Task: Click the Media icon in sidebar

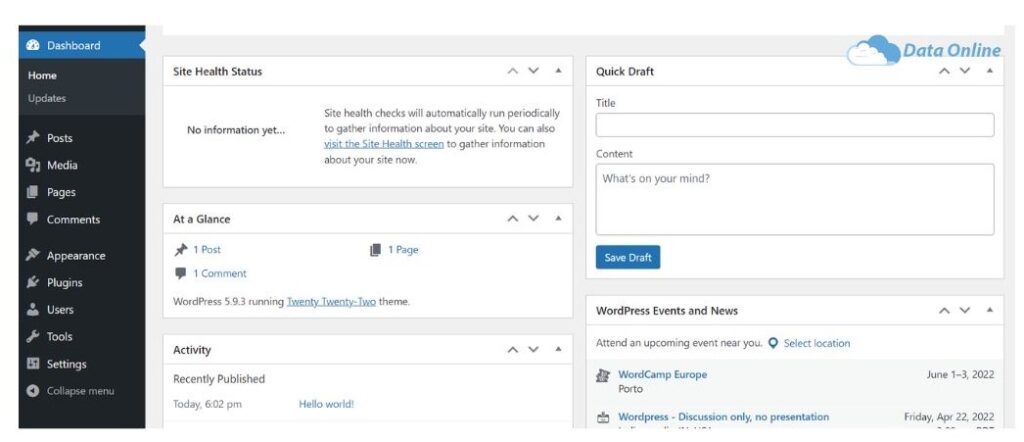Action: click(33, 165)
